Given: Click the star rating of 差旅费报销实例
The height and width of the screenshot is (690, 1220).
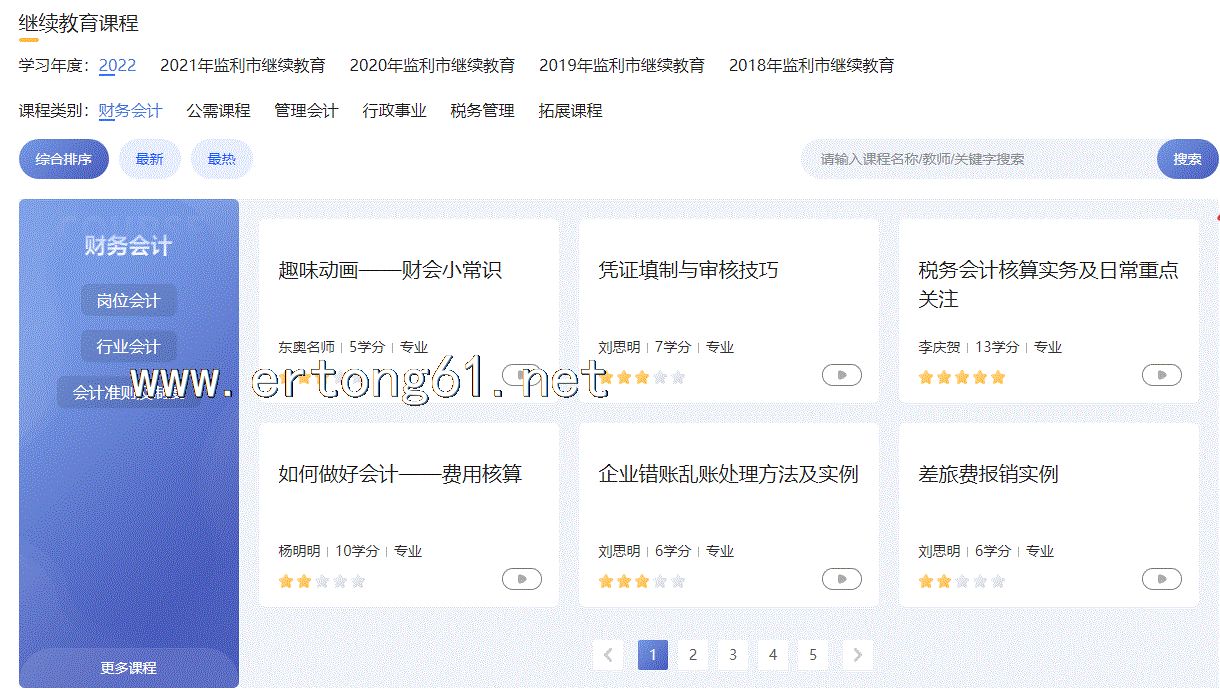Looking at the screenshot, I should (962, 581).
